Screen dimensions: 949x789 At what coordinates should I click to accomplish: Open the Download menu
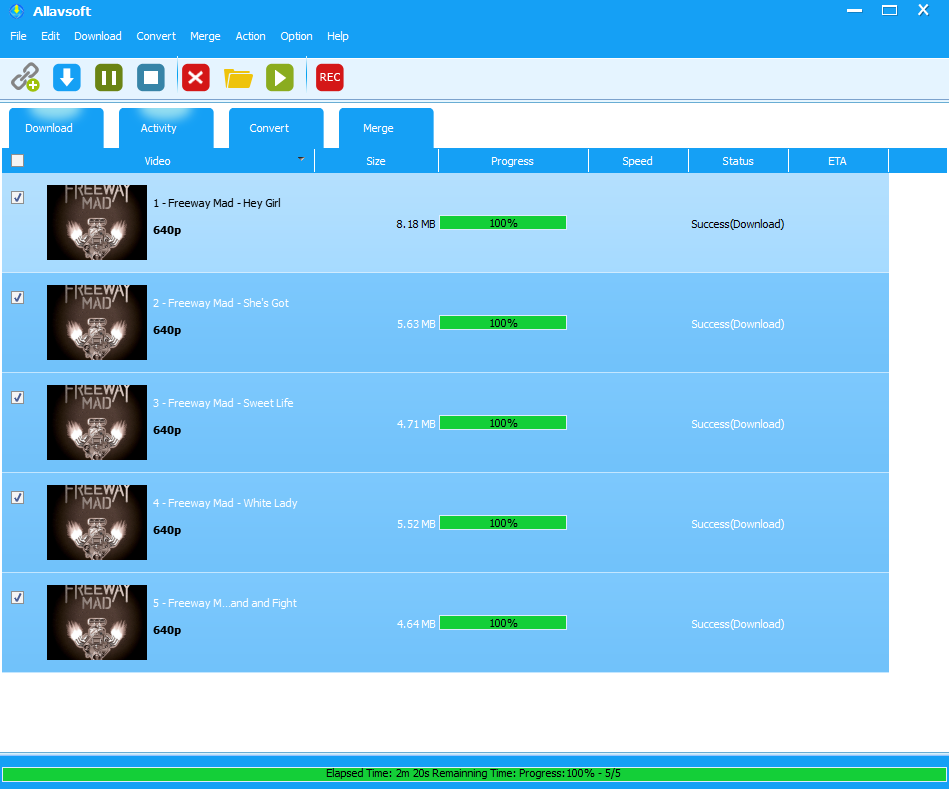97,36
